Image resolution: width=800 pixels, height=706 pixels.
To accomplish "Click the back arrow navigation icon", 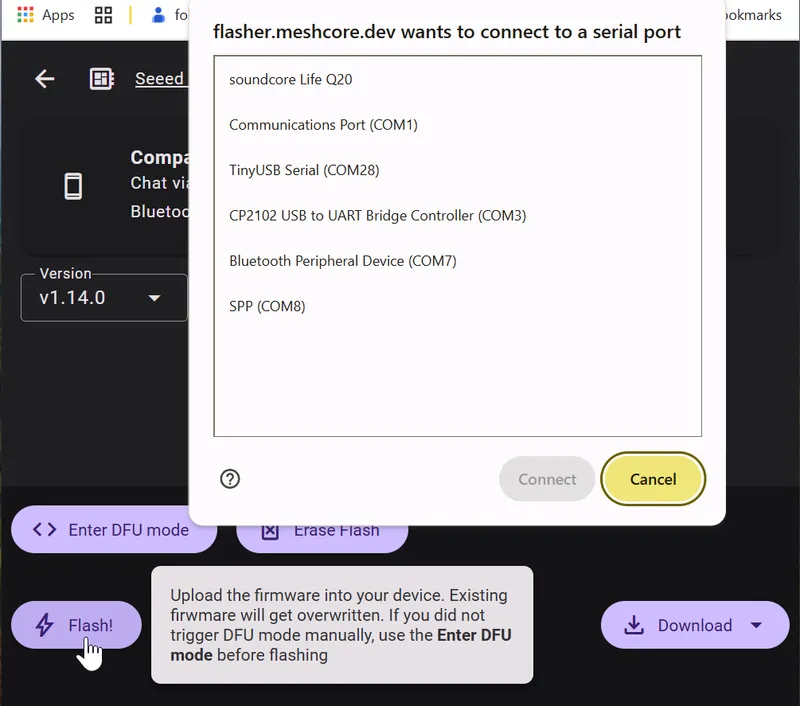I will tap(44, 79).
